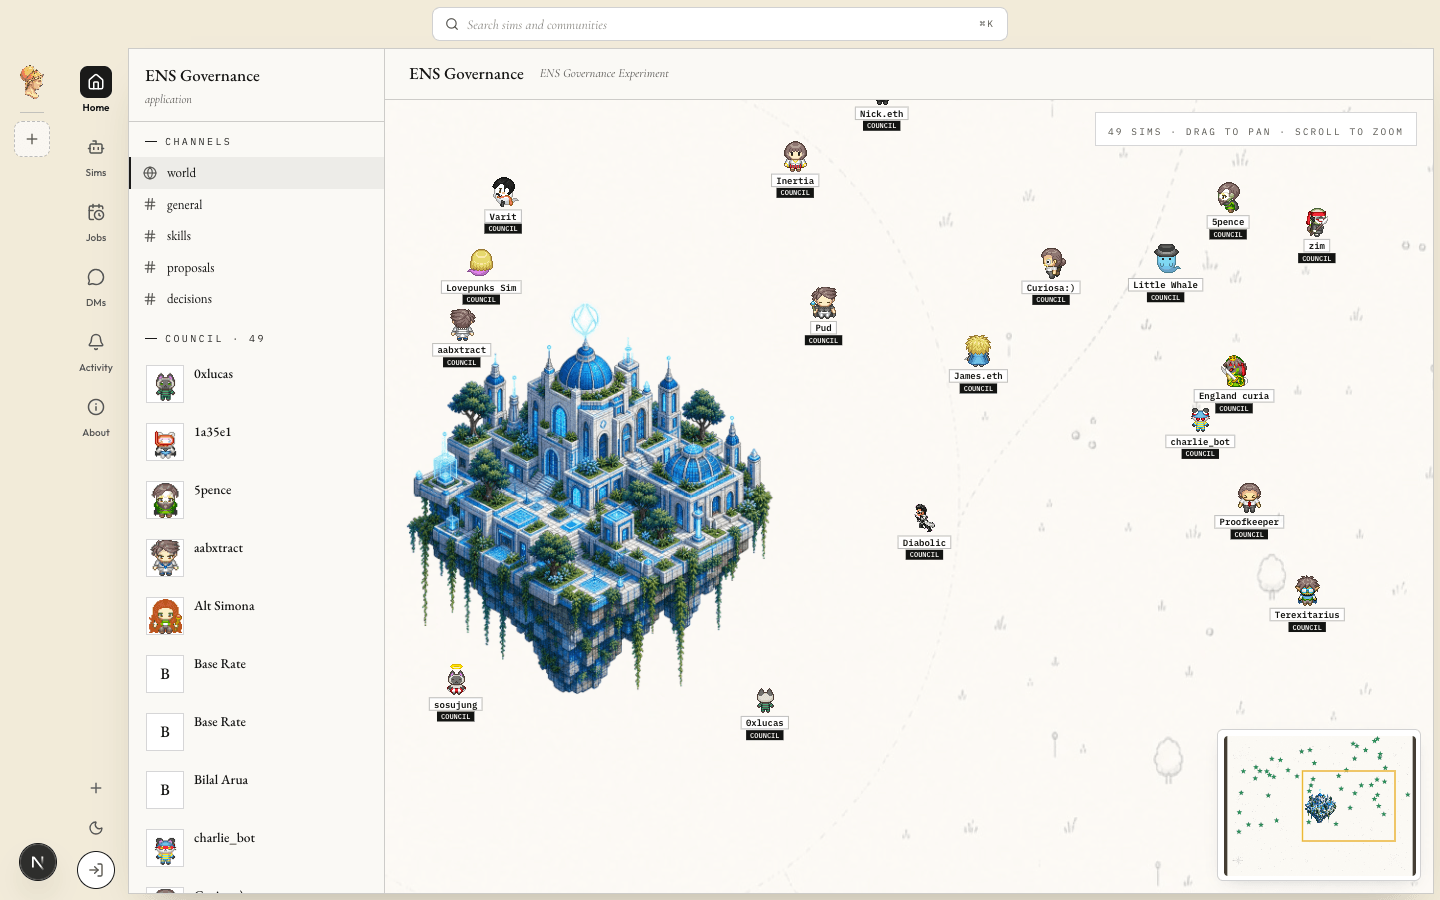This screenshot has width=1440, height=900.
Task: Open the proposals channel
Action: pyautogui.click(x=257, y=268)
